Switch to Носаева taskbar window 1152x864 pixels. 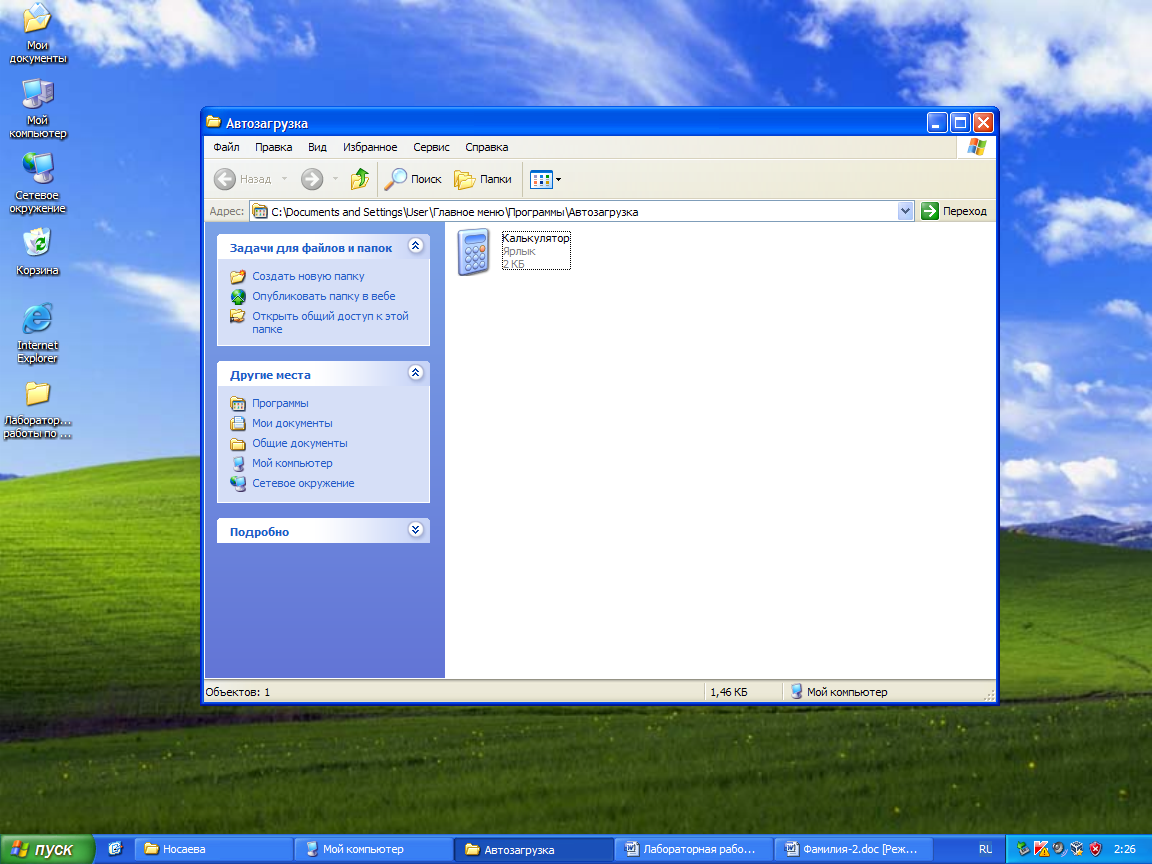[x=214, y=849]
